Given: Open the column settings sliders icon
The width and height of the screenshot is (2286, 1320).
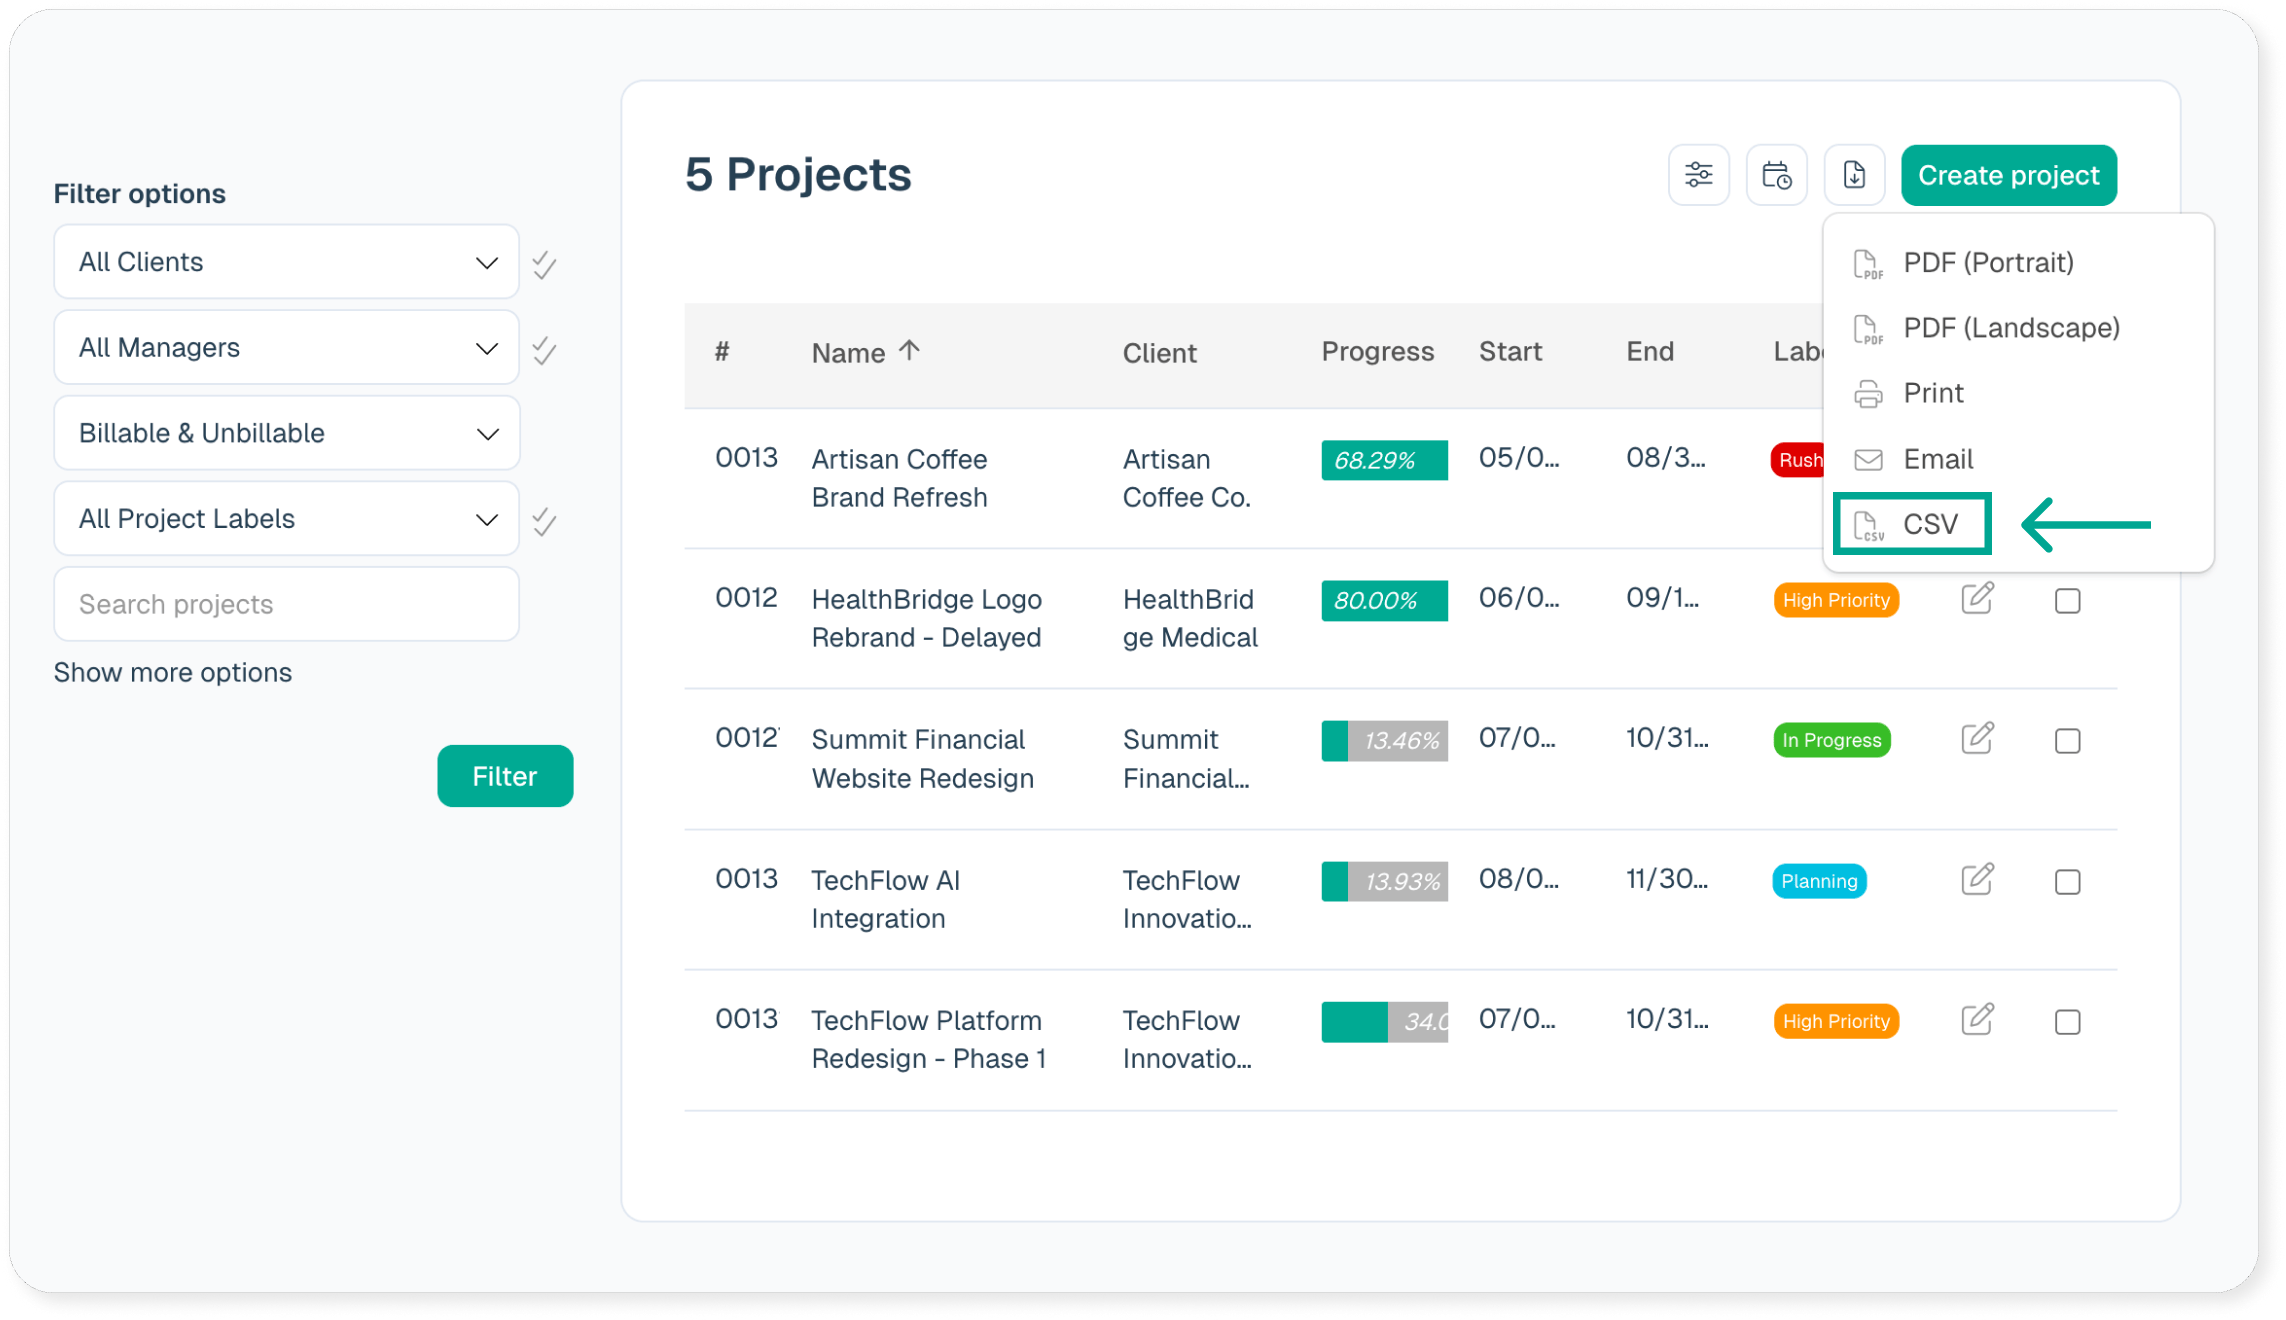Looking at the screenshot, I should [1698, 175].
